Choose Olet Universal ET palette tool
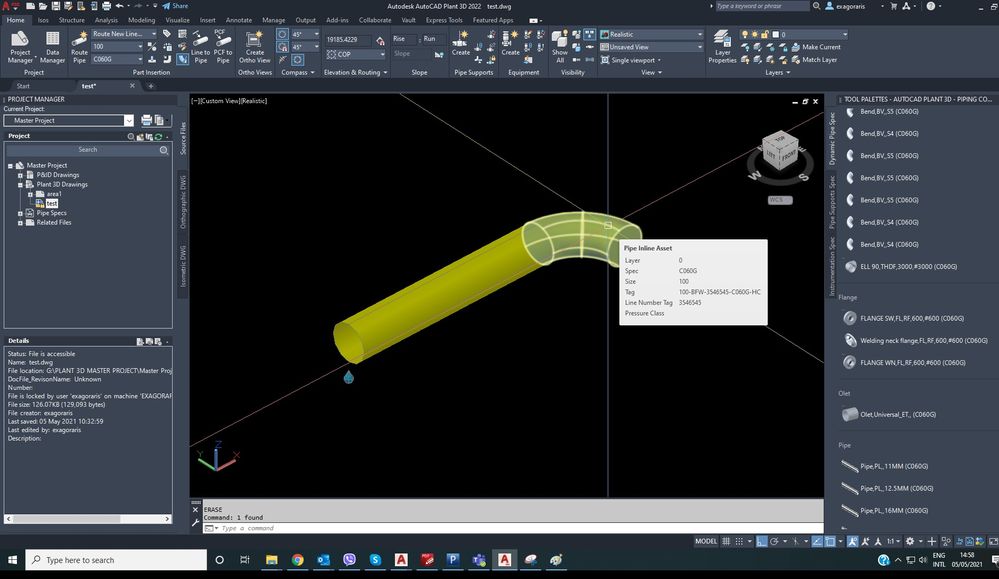The height and width of the screenshot is (579, 999). point(889,415)
